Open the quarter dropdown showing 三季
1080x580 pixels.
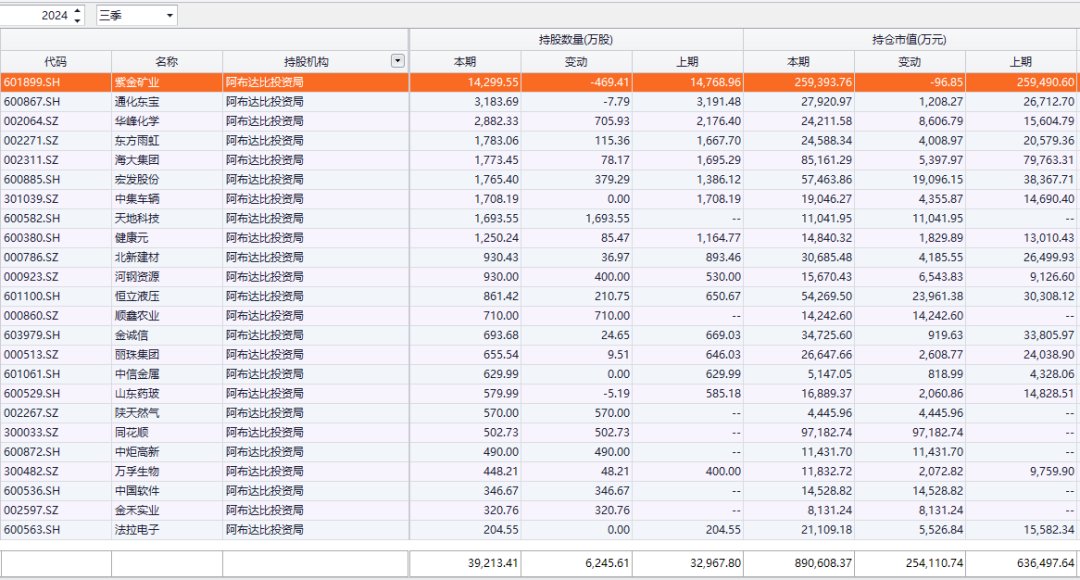(x=136, y=15)
